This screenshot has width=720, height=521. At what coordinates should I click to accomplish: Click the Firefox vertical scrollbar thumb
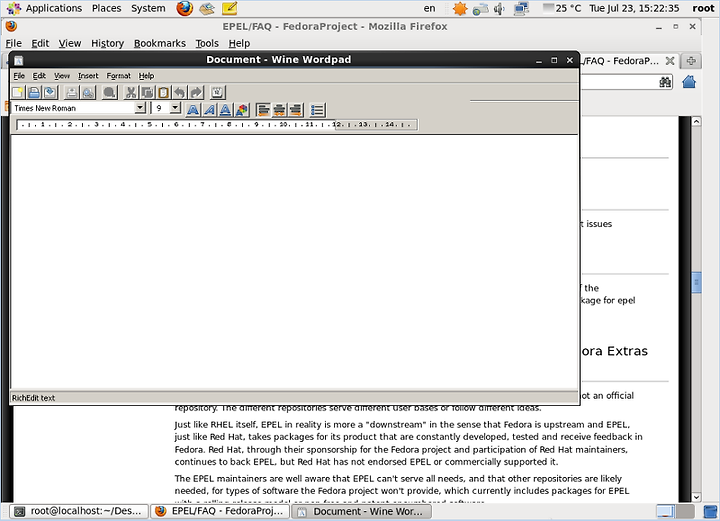(x=696, y=282)
